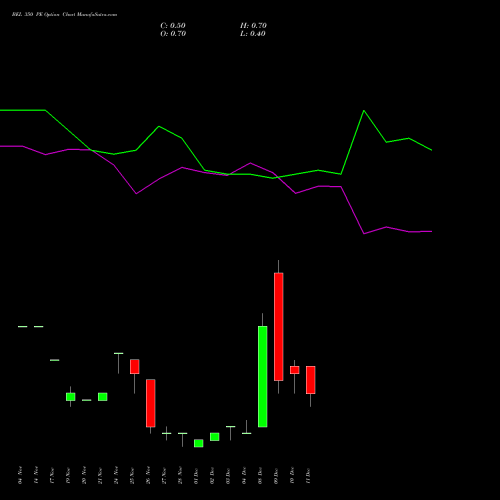Select the tall green candle for 08 Dec
The height and width of the screenshot is (500, 500).
[263, 376]
